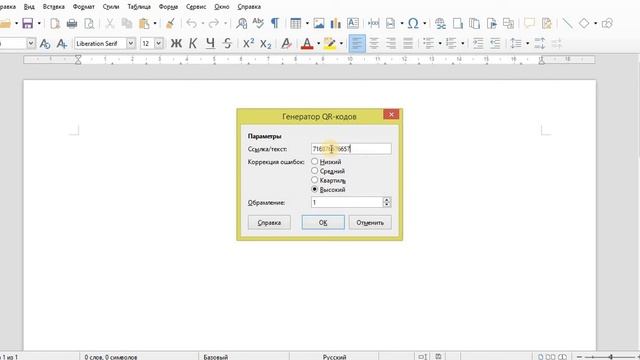
Task: Click the Insert Chart icon
Action: click(x=336, y=23)
